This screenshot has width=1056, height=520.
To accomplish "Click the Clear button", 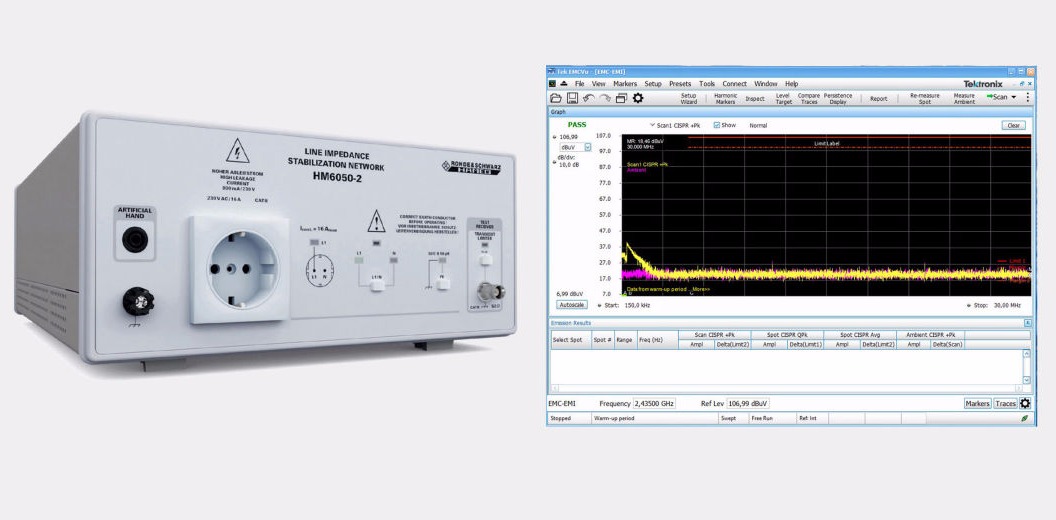I will click(x=1013, y=125).
